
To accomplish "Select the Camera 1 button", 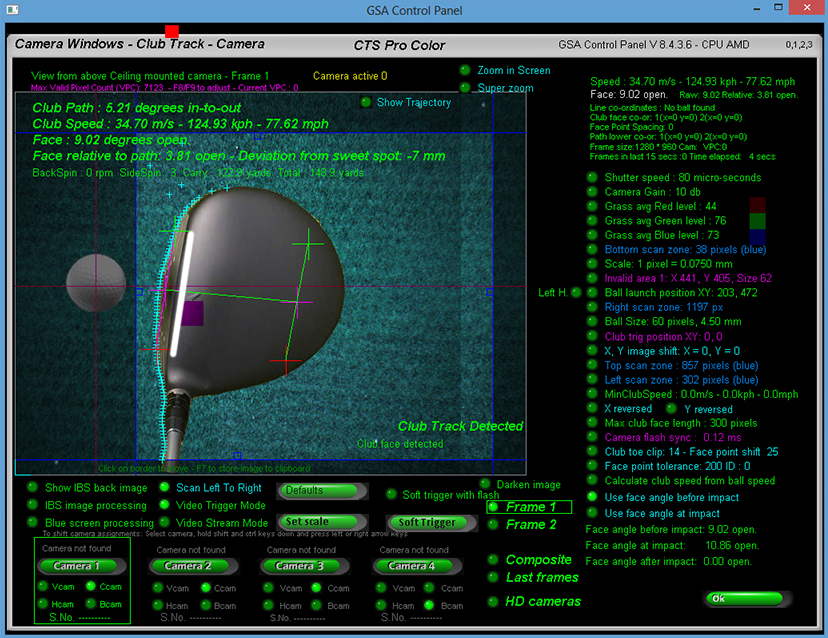I will point(81,566).
